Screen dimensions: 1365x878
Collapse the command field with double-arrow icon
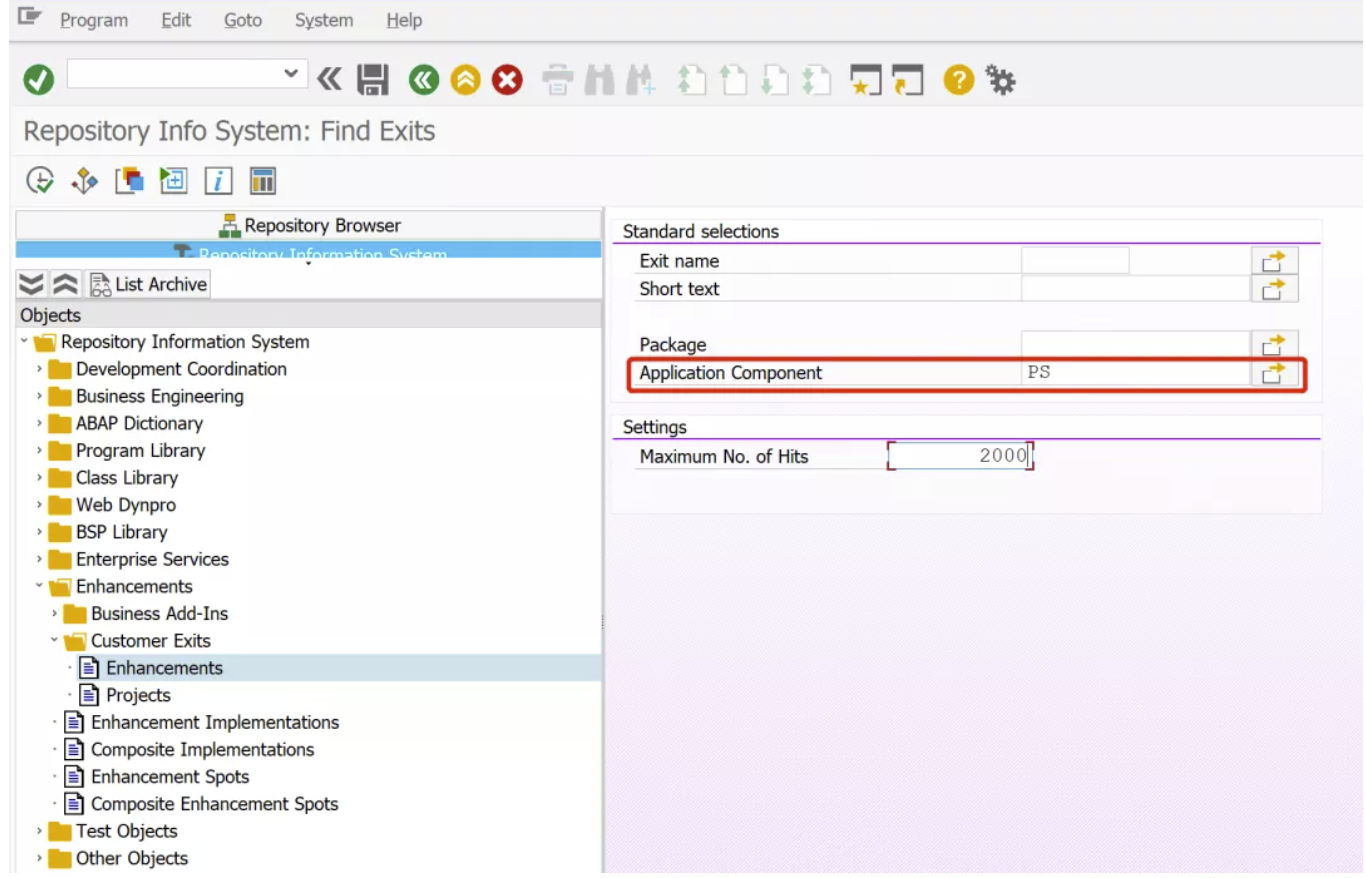point(328,79)
